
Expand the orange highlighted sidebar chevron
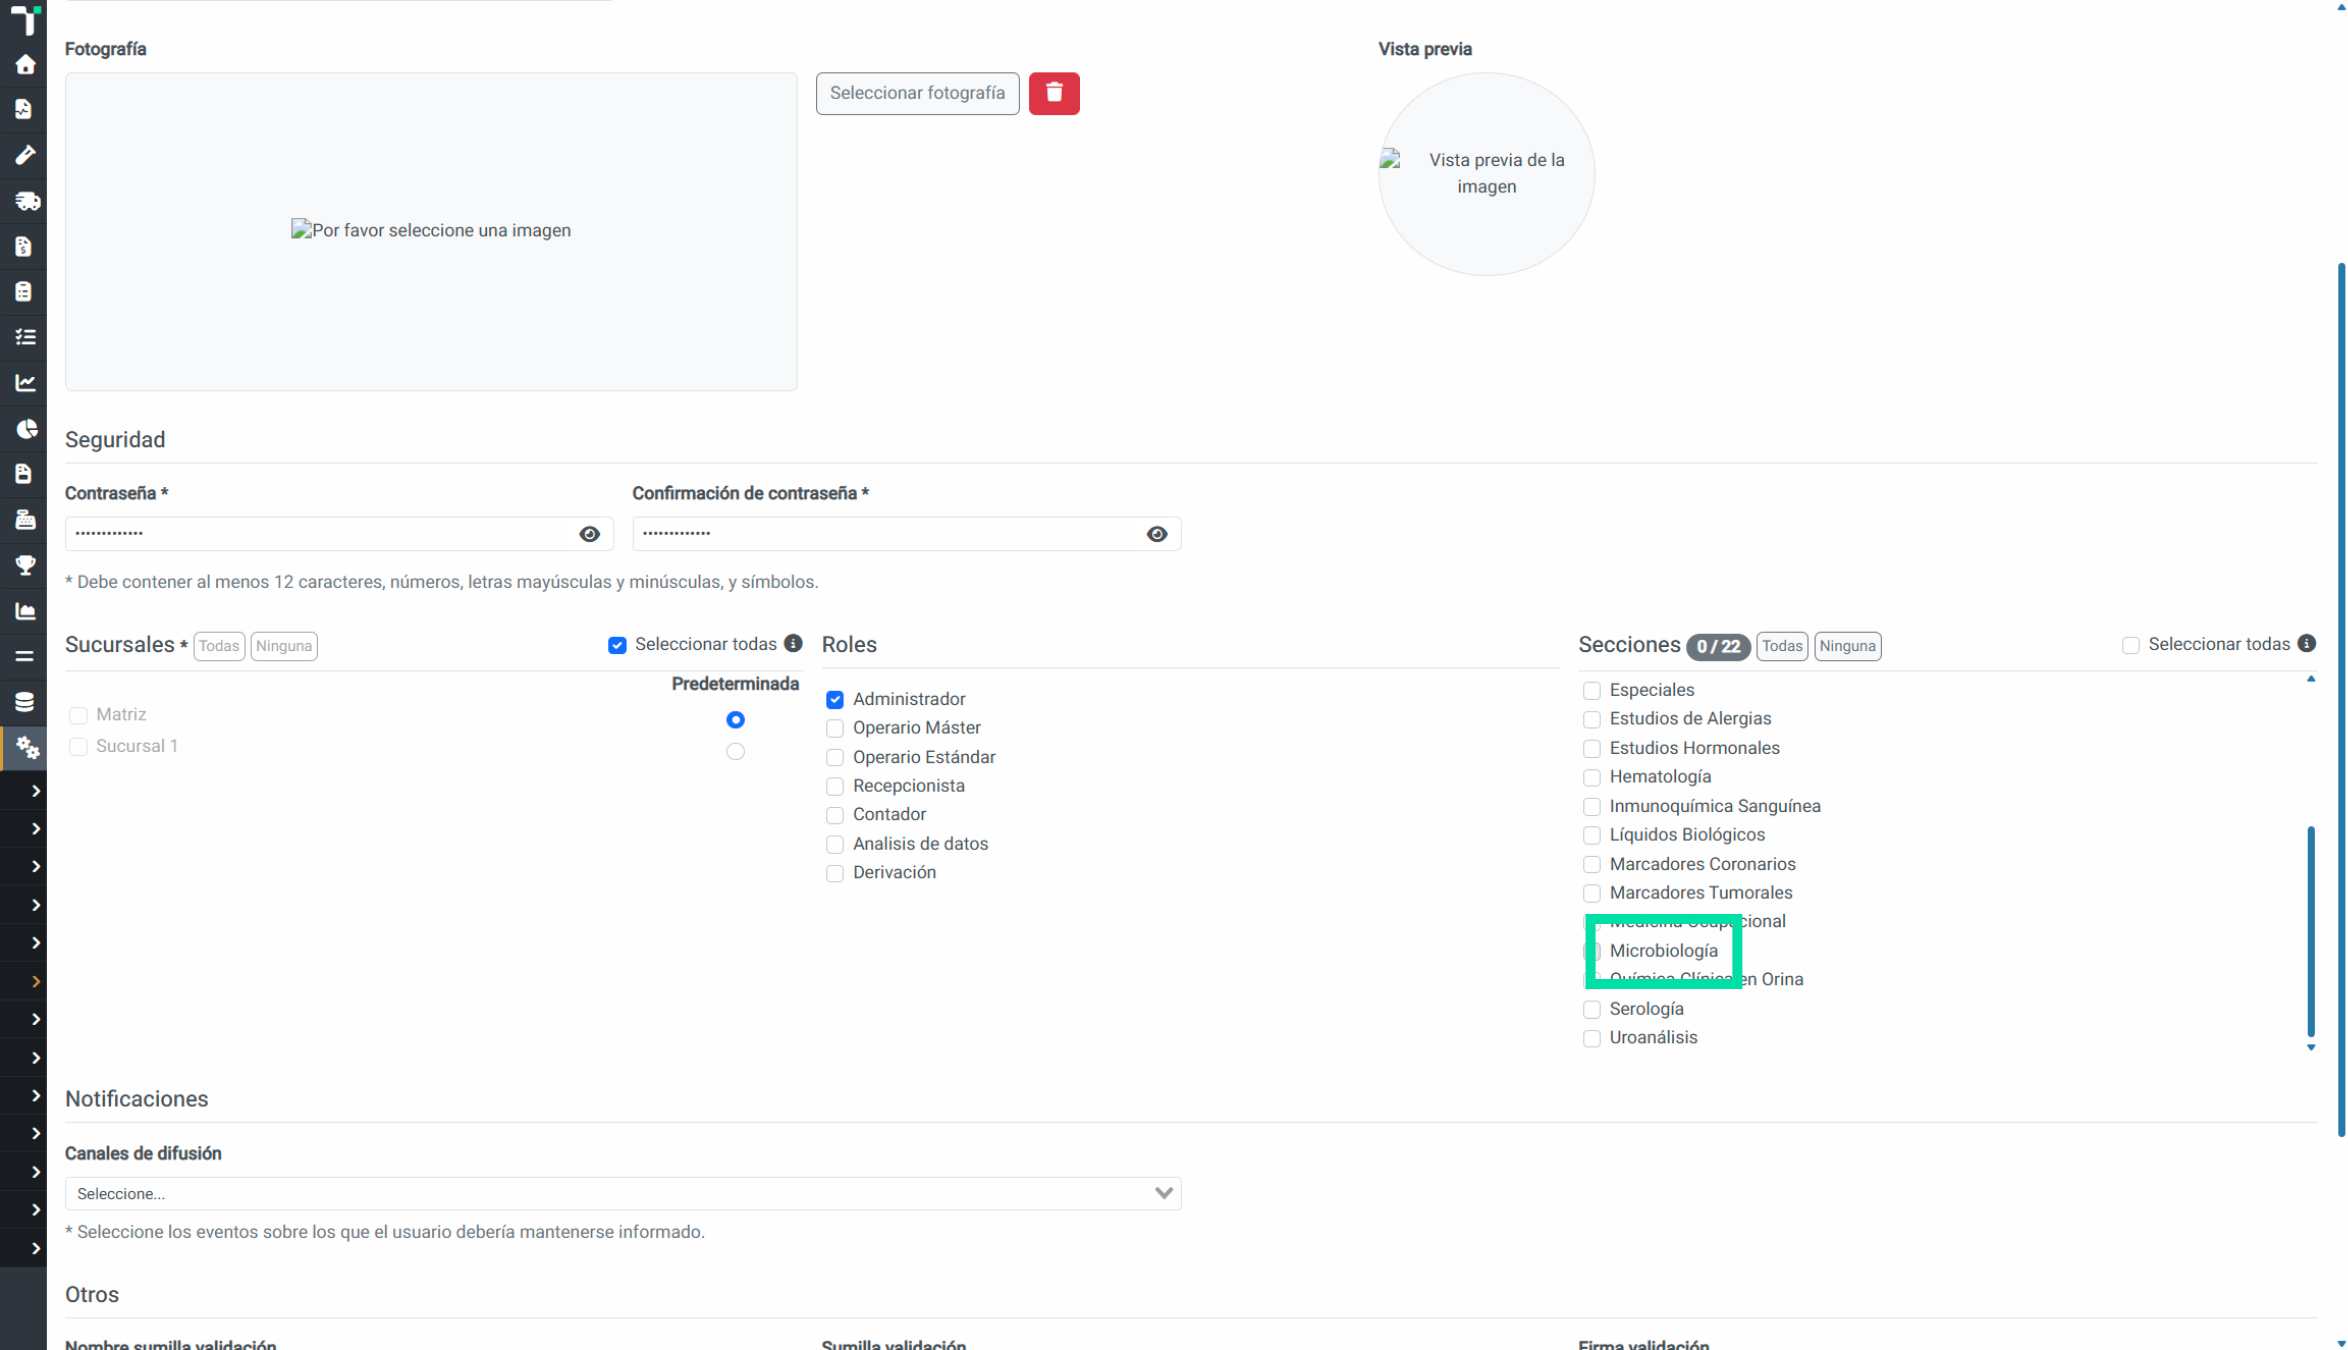tap(35, 981)
